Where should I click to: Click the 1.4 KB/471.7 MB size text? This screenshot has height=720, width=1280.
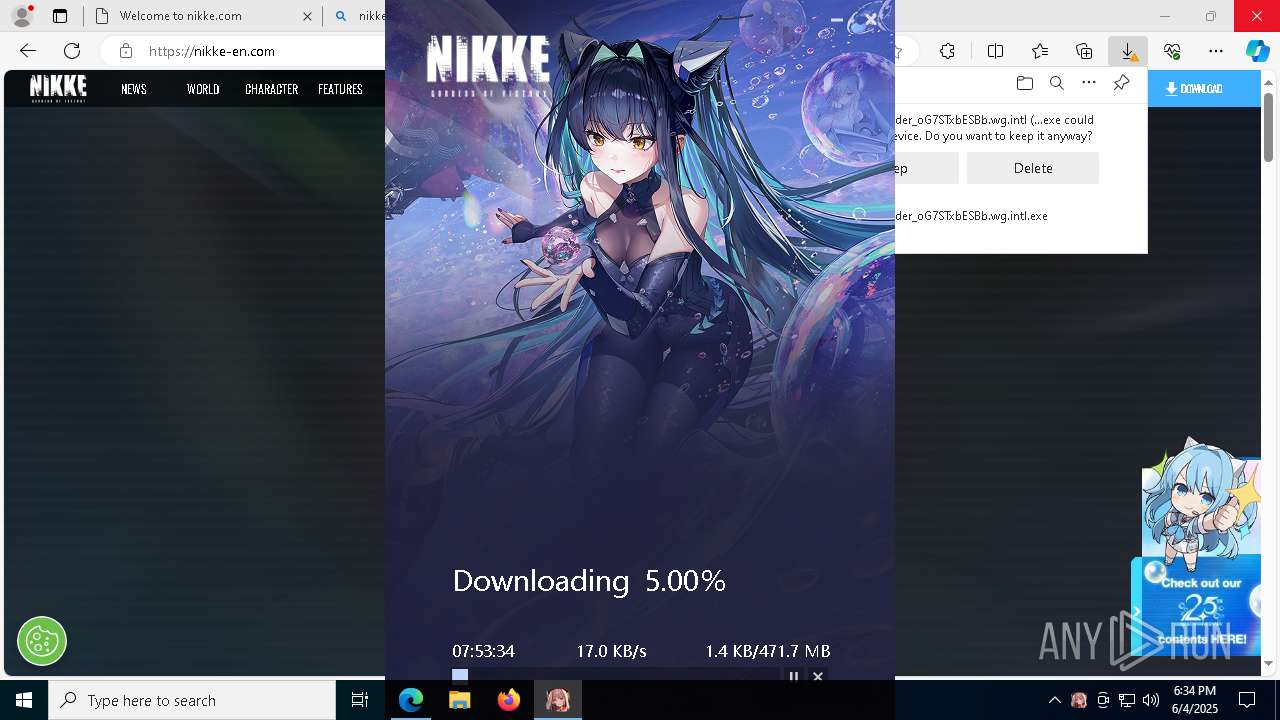click(767, 651)
